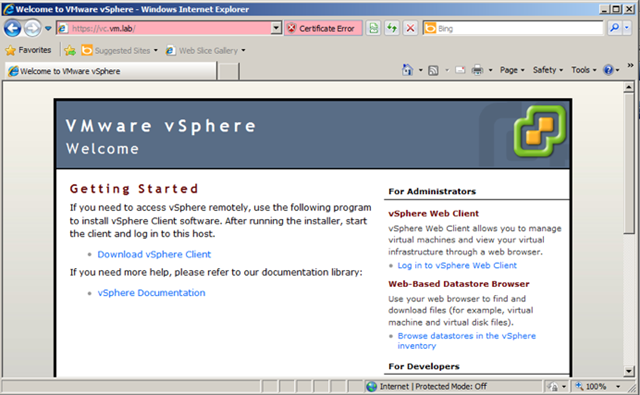Click the search magnifier icon
640x395 pixels.
click(x=614, y=28)
